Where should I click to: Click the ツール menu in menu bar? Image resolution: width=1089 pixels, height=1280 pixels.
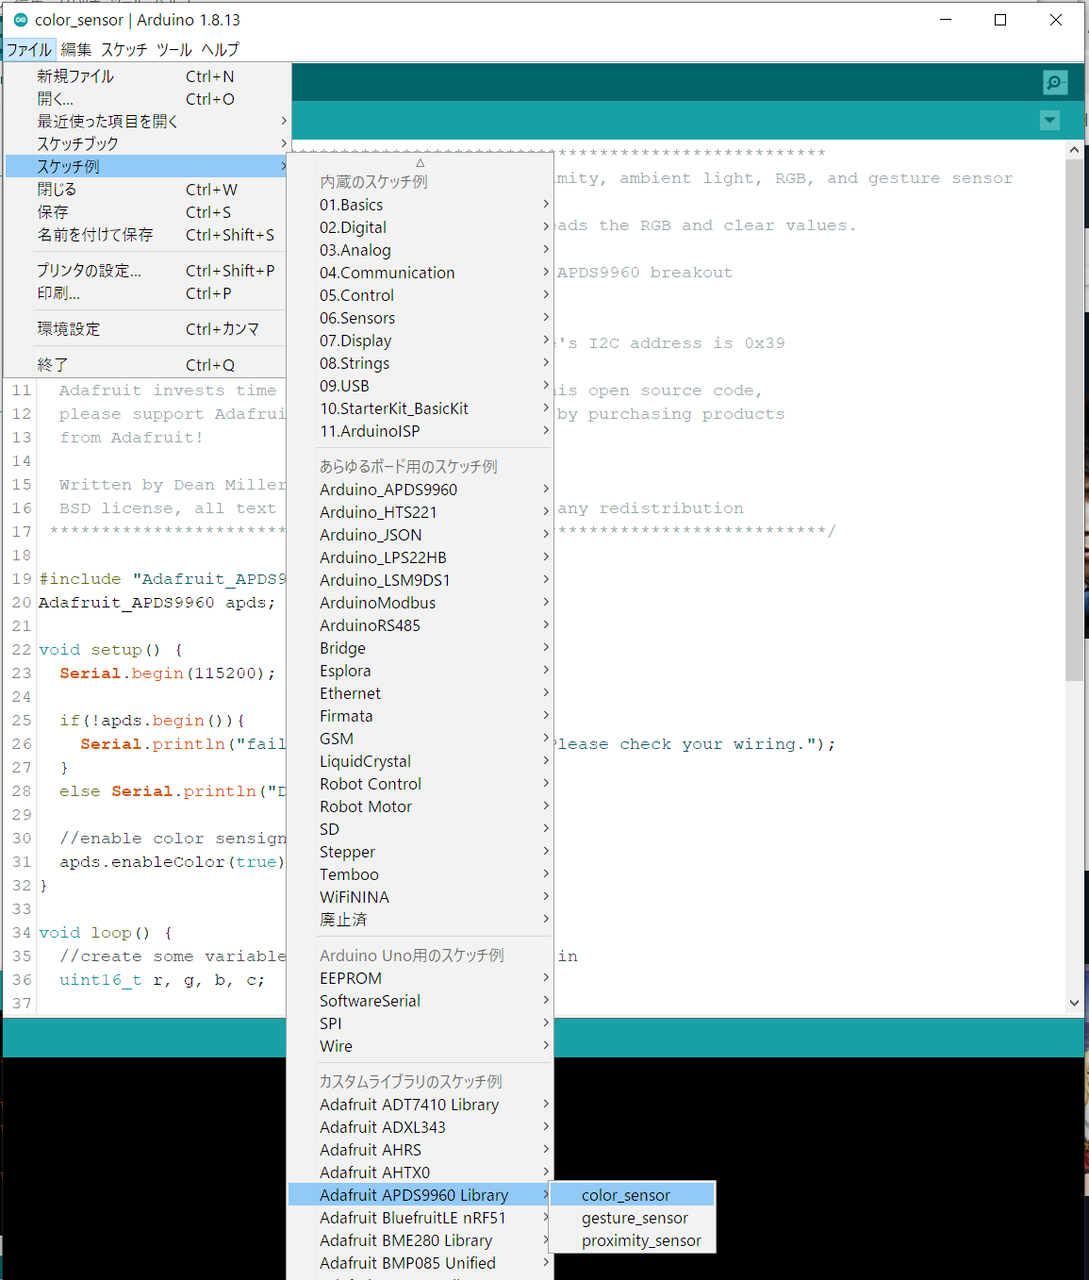pos(174,49)
